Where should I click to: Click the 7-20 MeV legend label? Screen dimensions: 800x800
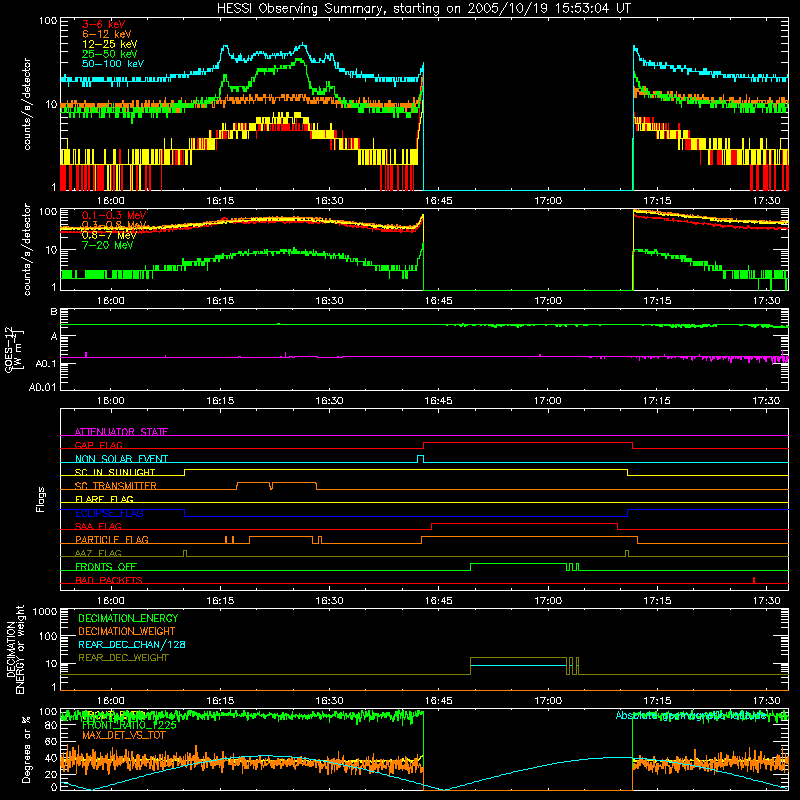(108, 245)
